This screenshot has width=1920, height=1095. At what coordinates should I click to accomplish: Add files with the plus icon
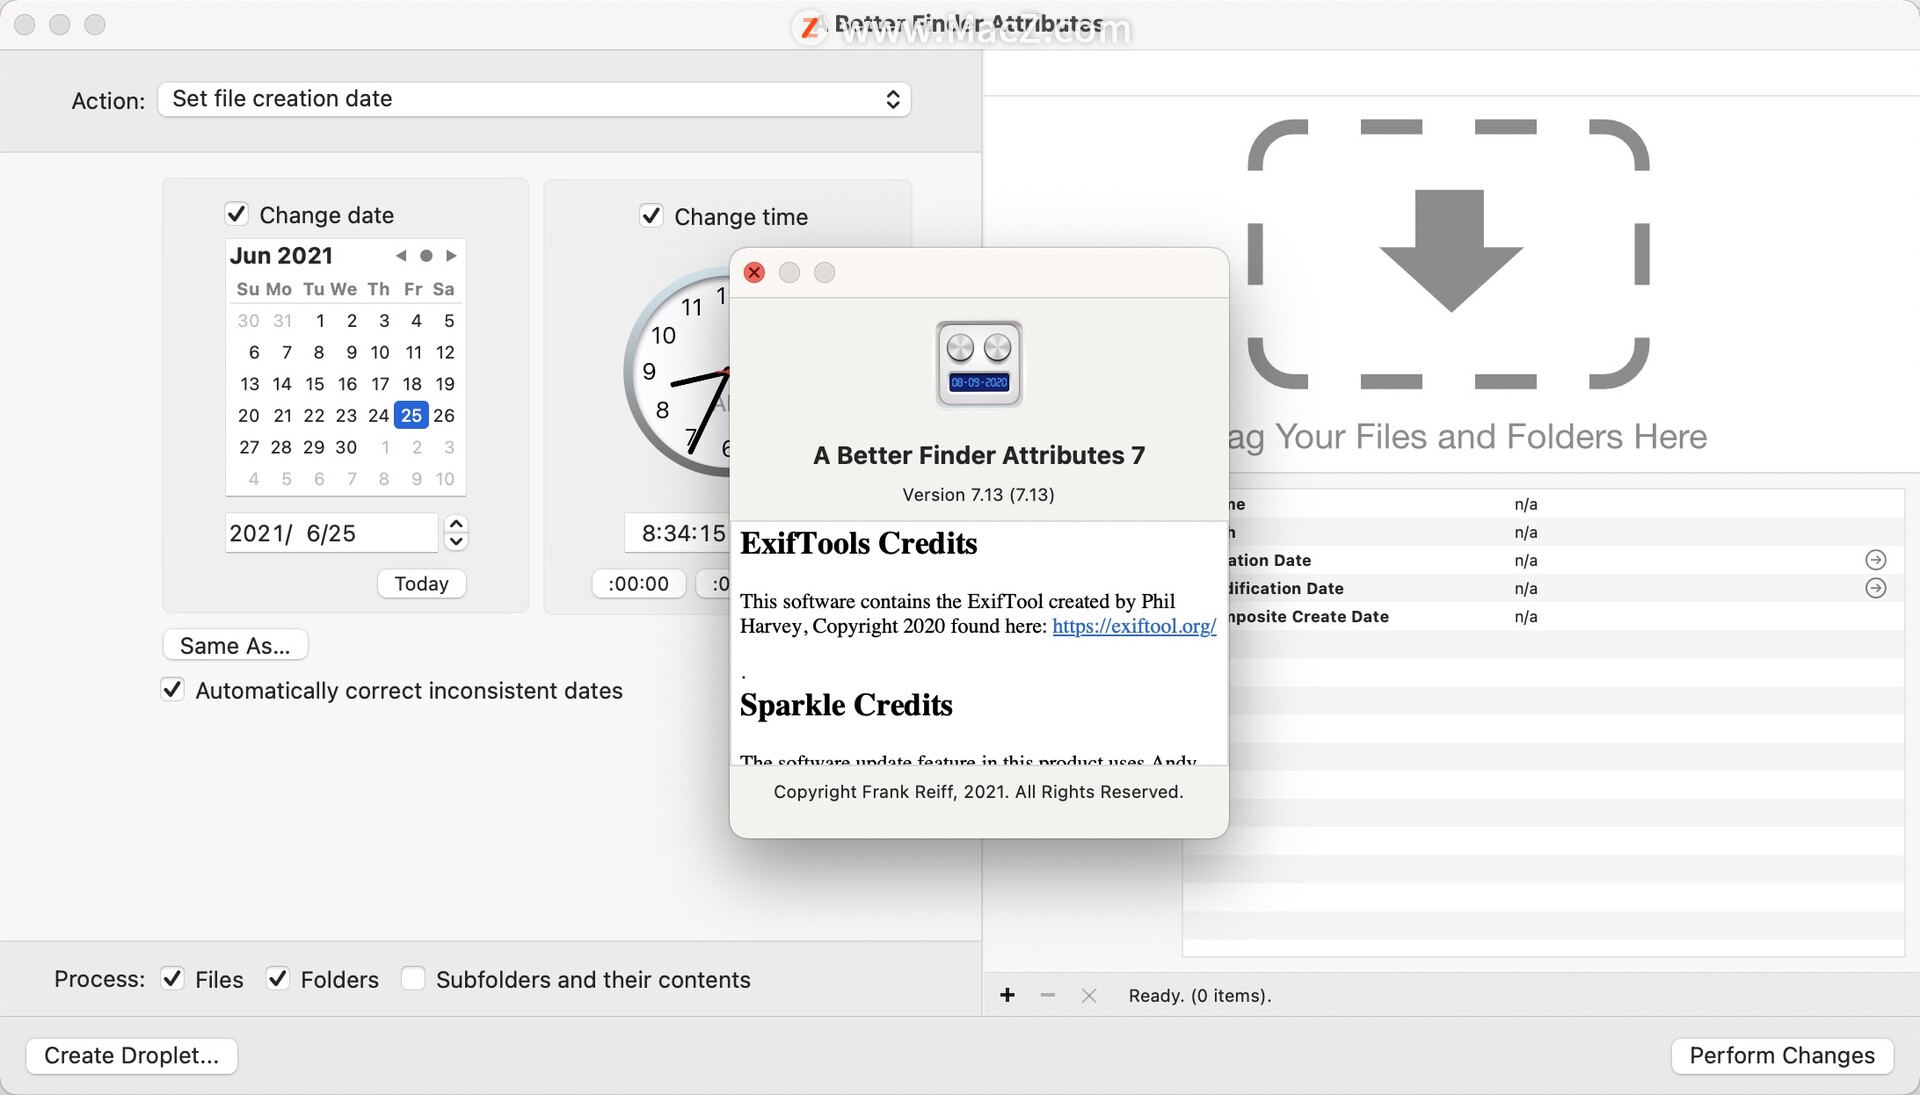pyautogui.click(x=1007, y=995)
